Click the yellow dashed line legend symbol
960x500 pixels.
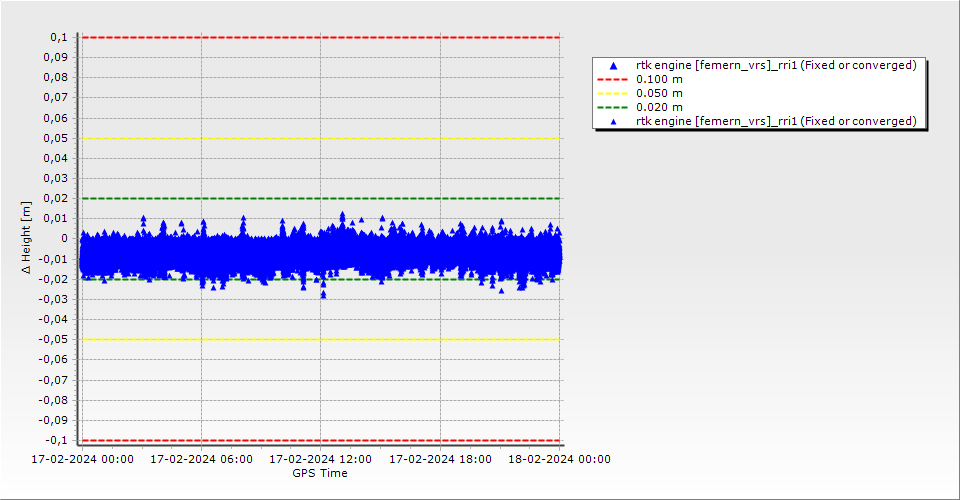pyautogui.click(x=614, y=93)
